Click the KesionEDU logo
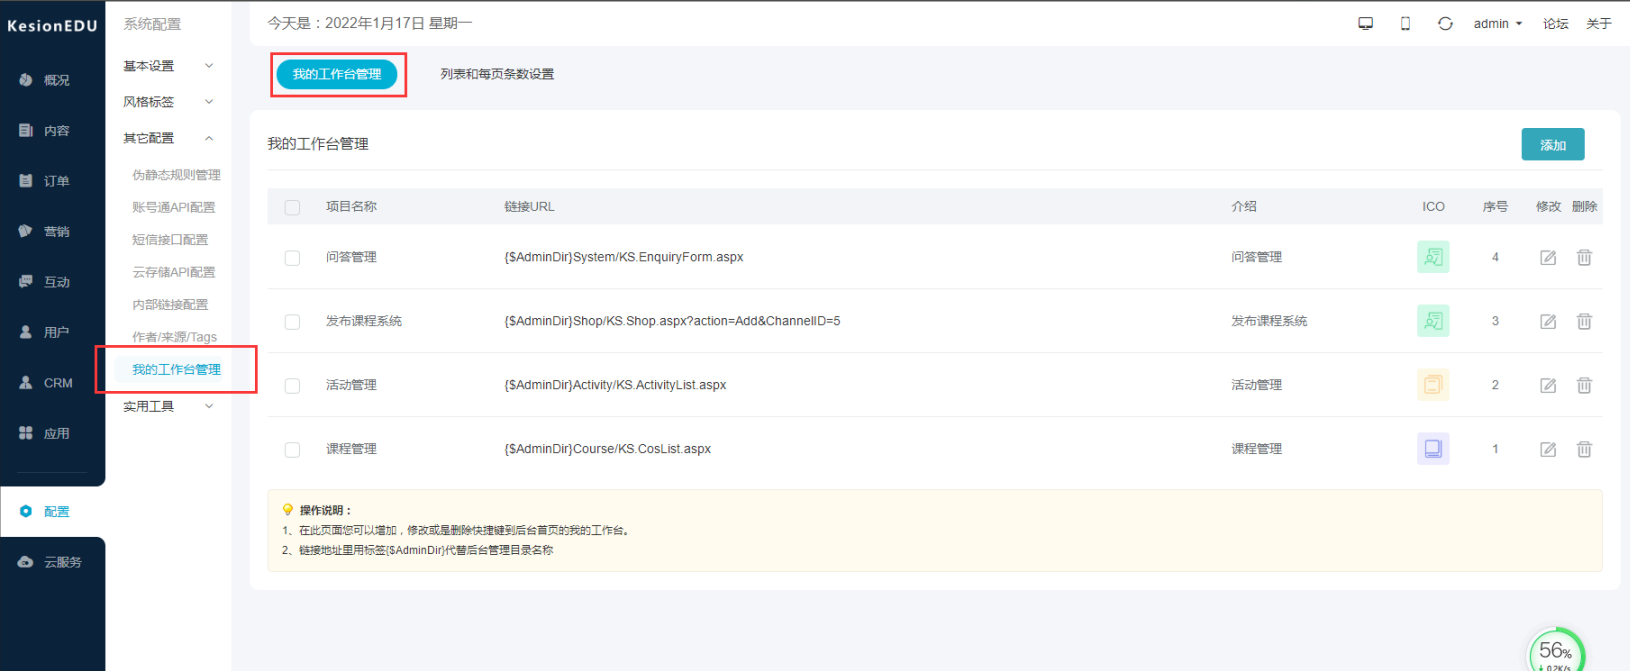This screenshot has height=671, width=1630. pyautogui.click(x=52, y=26)
